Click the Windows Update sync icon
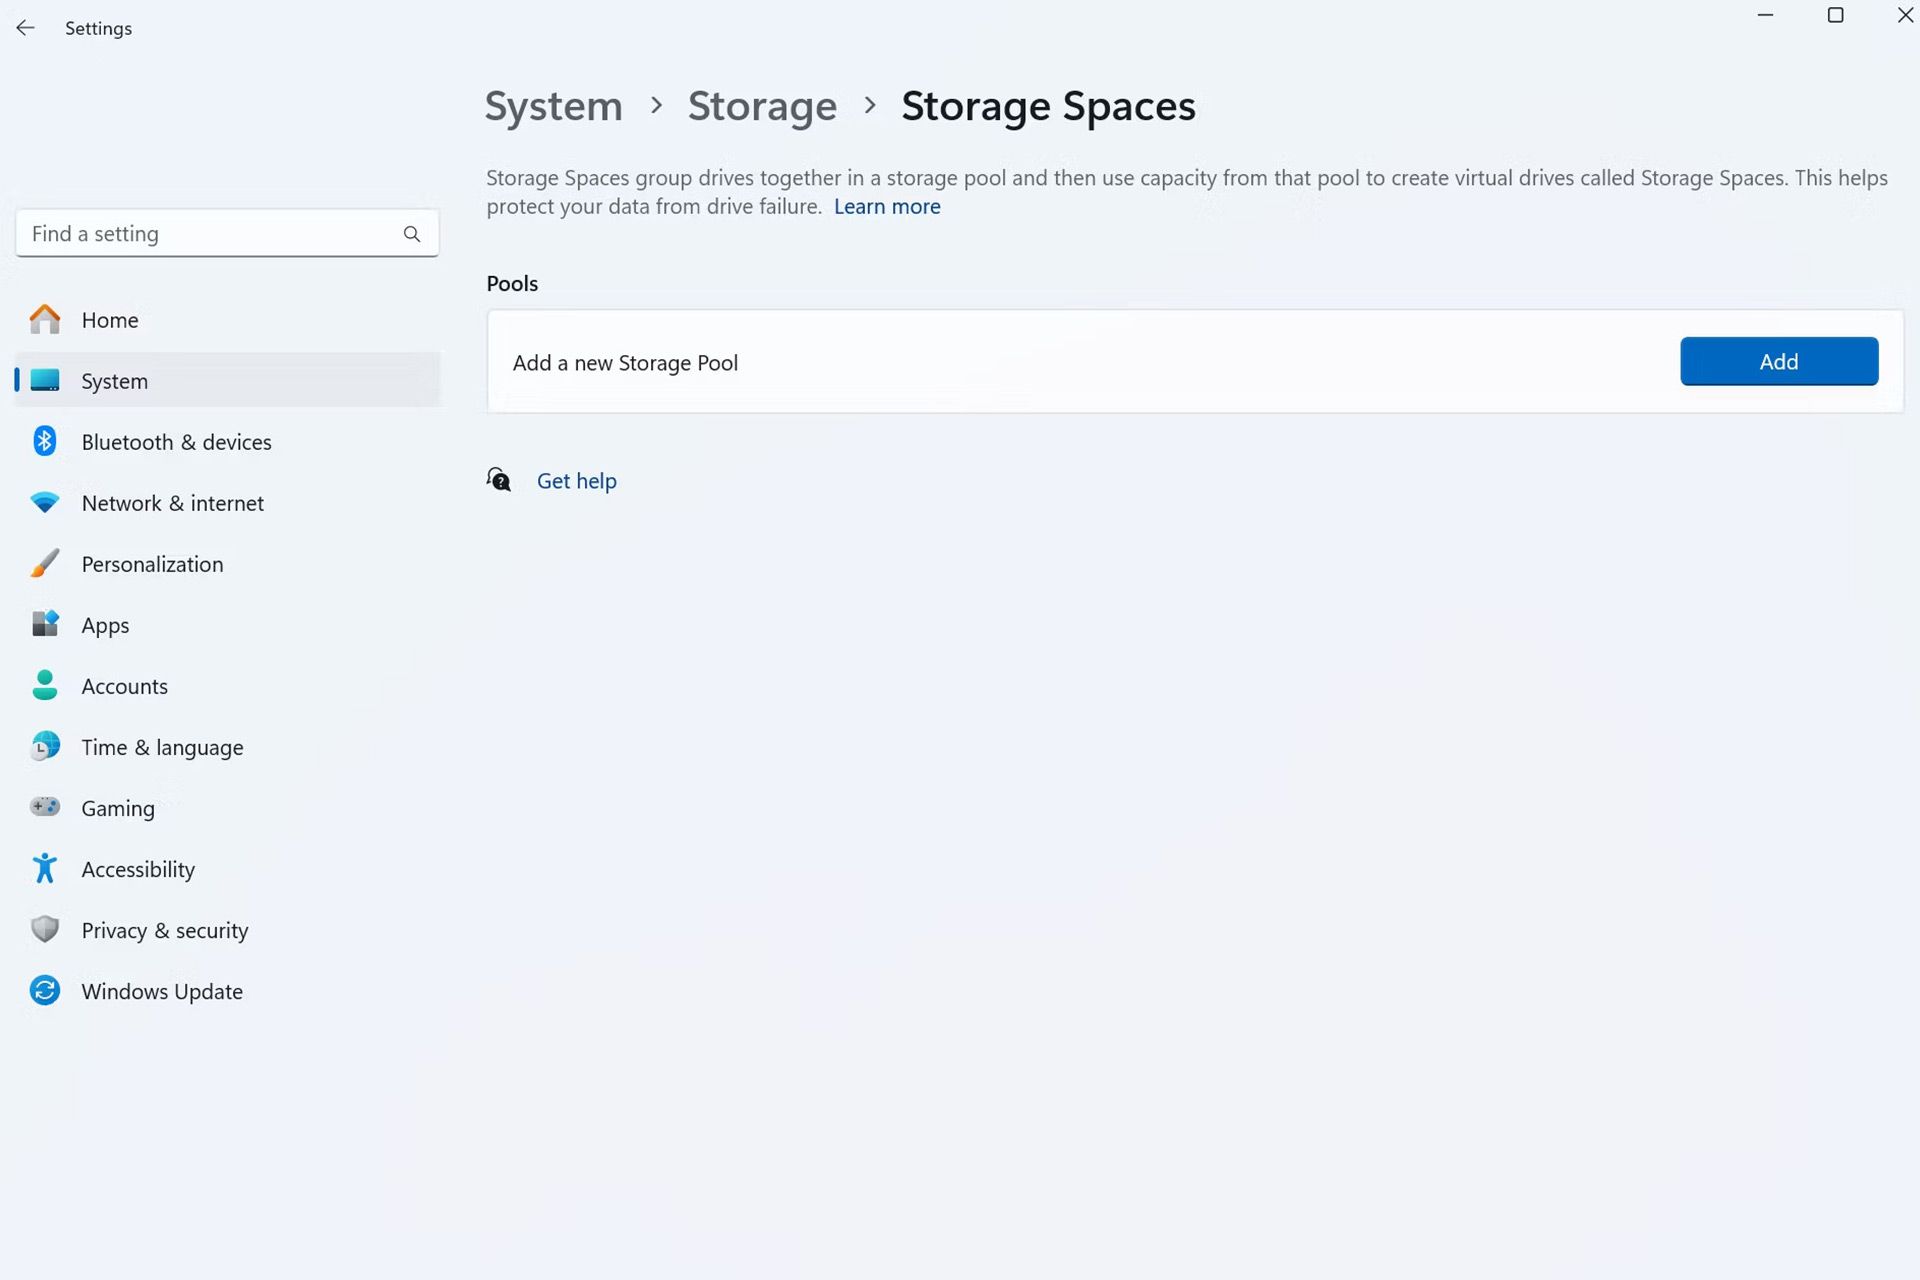Viewport: 1920px width, 1280px height. (44, 991)
